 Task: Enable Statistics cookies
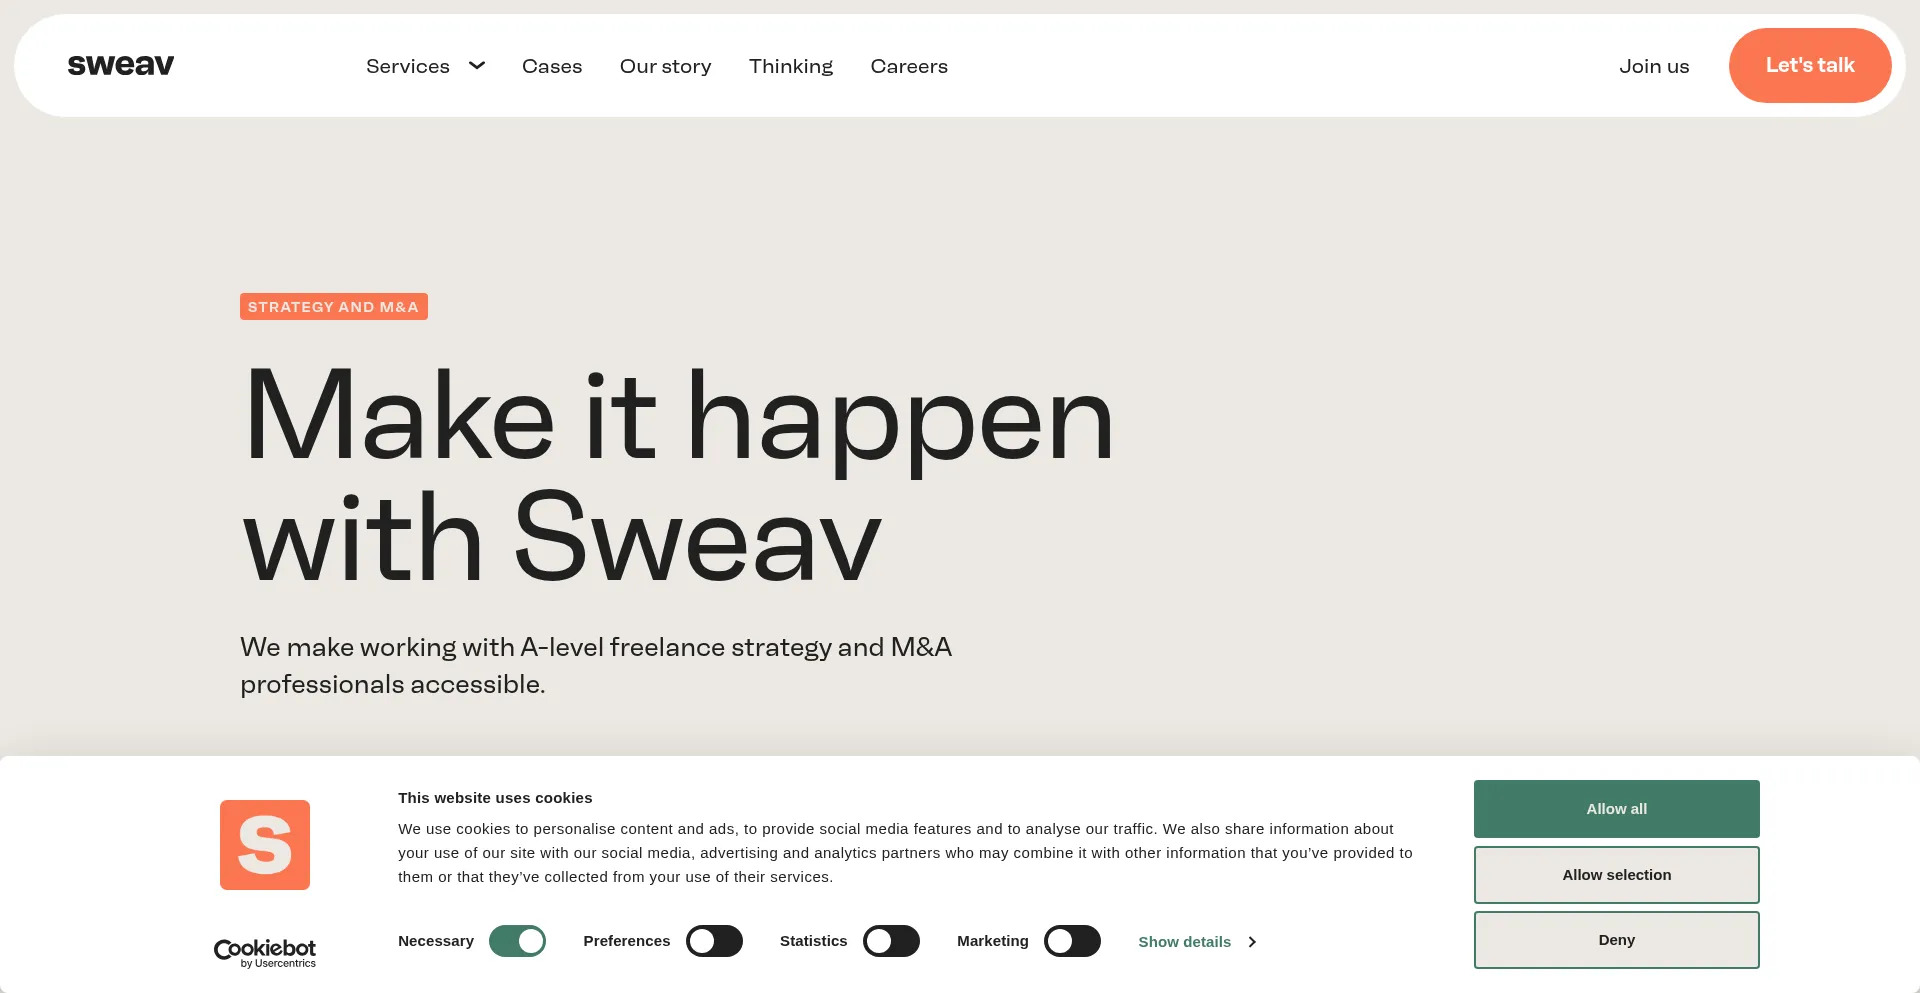(x=891, y=941)
